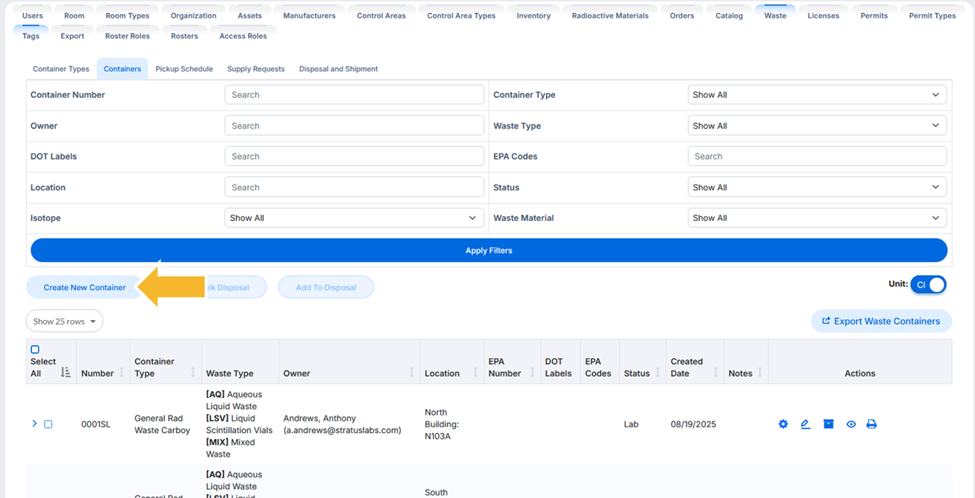The width and height of the screenshot is (975, 498).
Task: Sort table by Owner column
Action: click(x=411, y=372)
